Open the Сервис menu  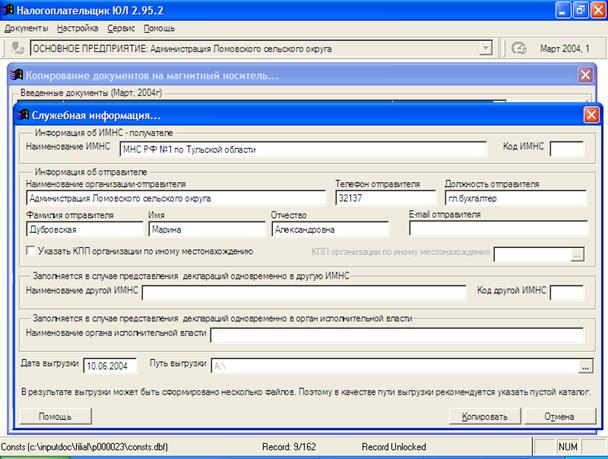pos(121,28)
